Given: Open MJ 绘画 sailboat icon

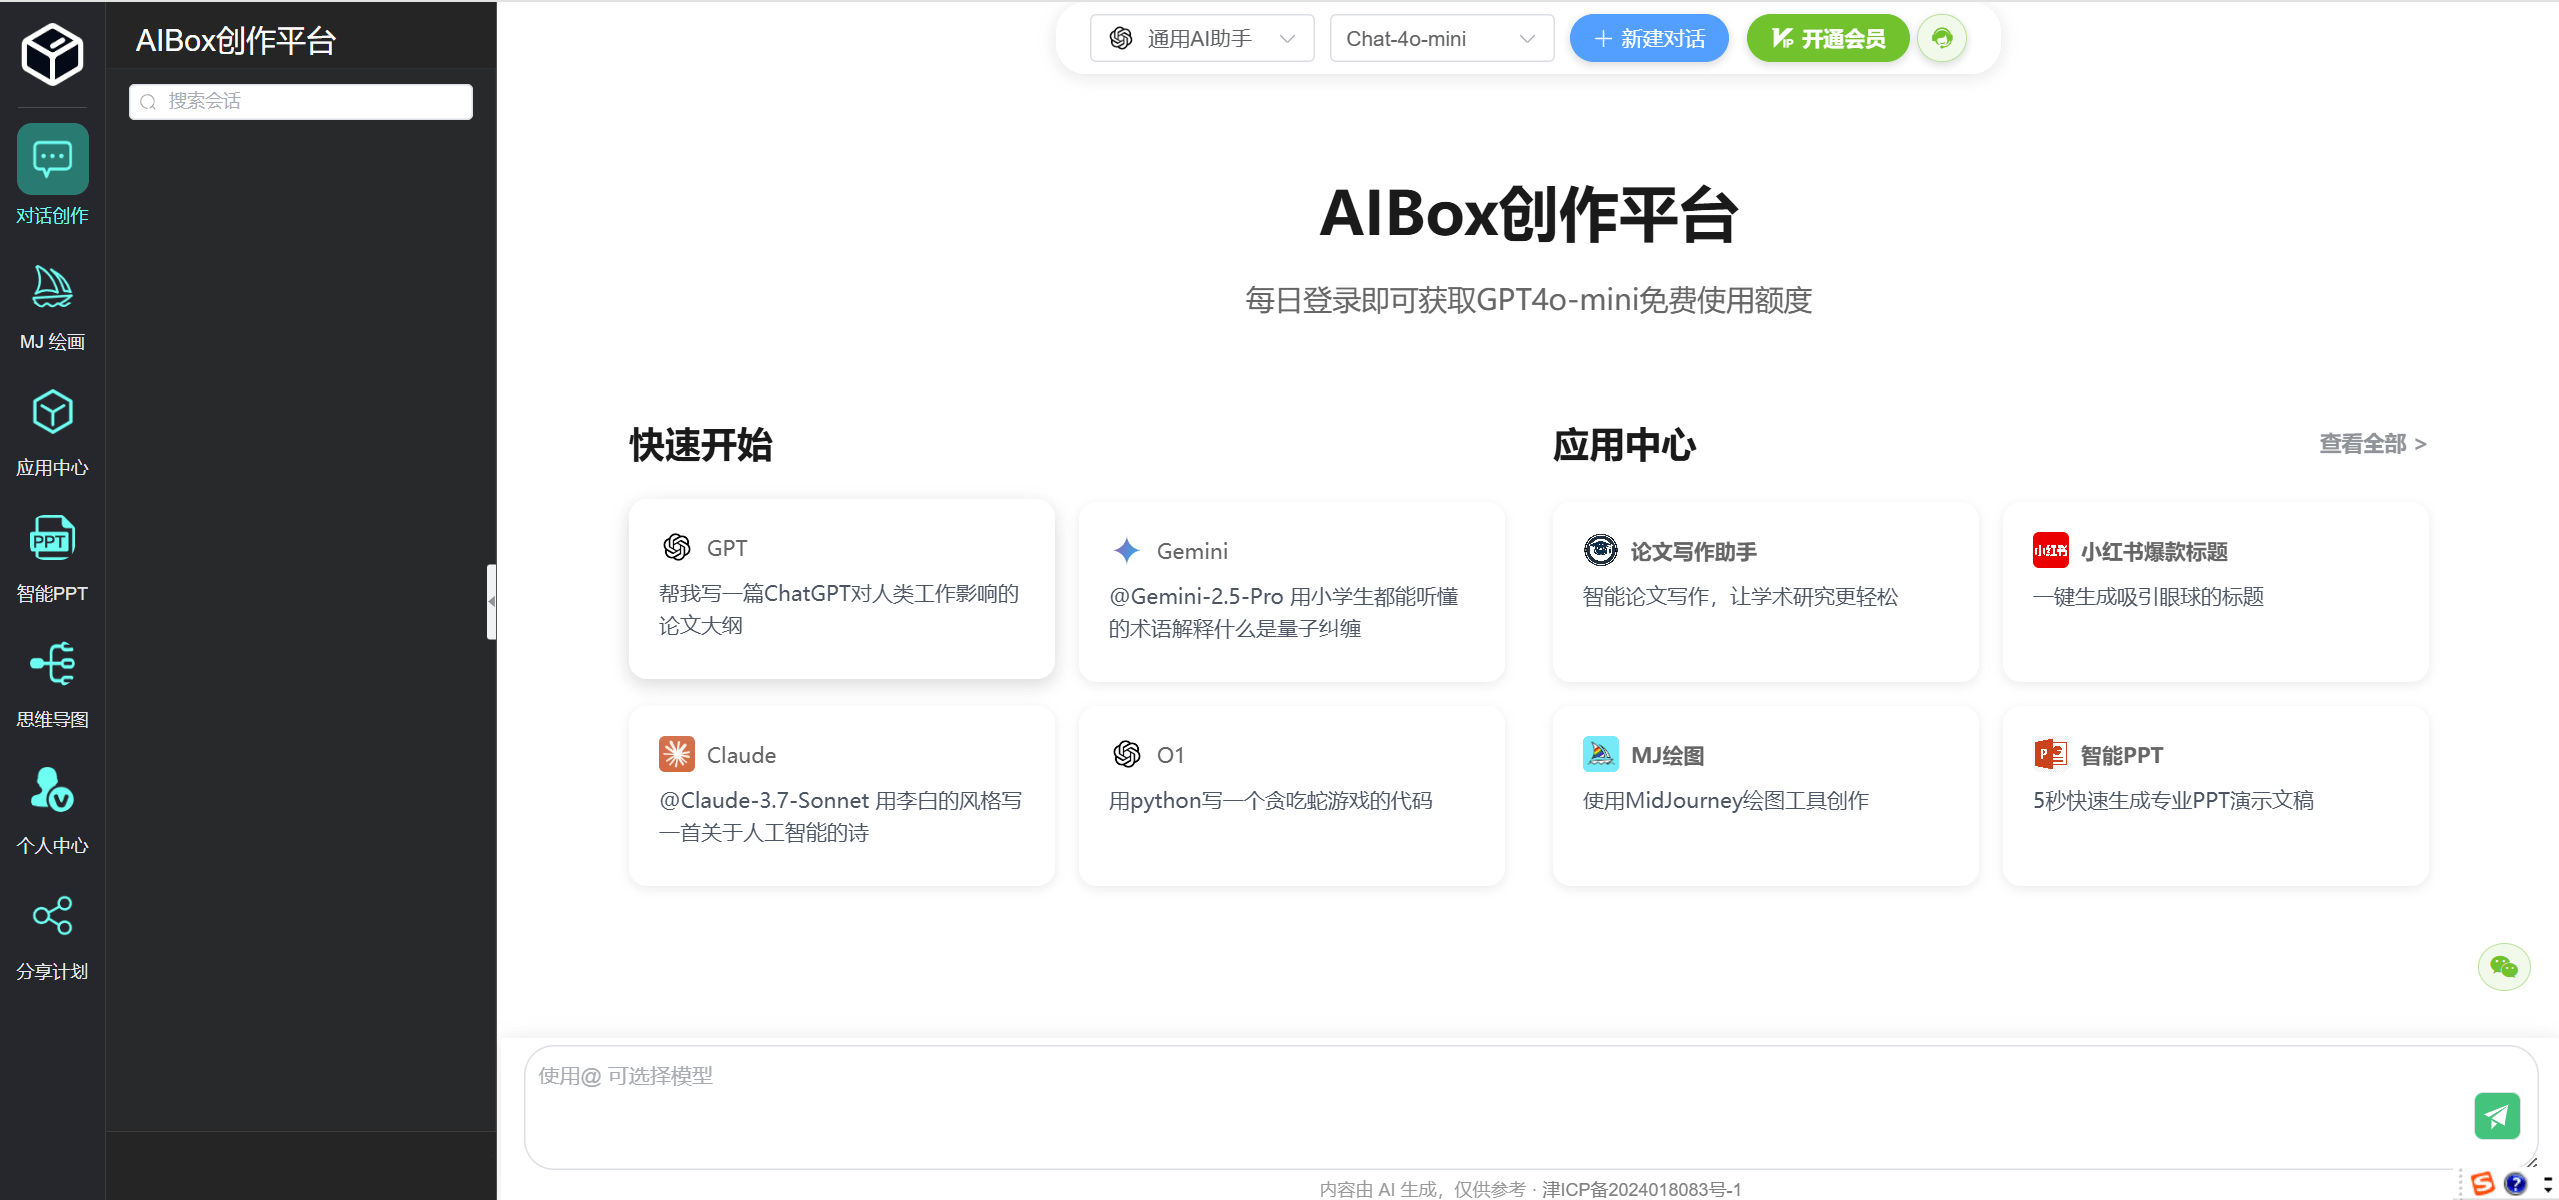Looking at the screenshot, I should coord(52,287).
